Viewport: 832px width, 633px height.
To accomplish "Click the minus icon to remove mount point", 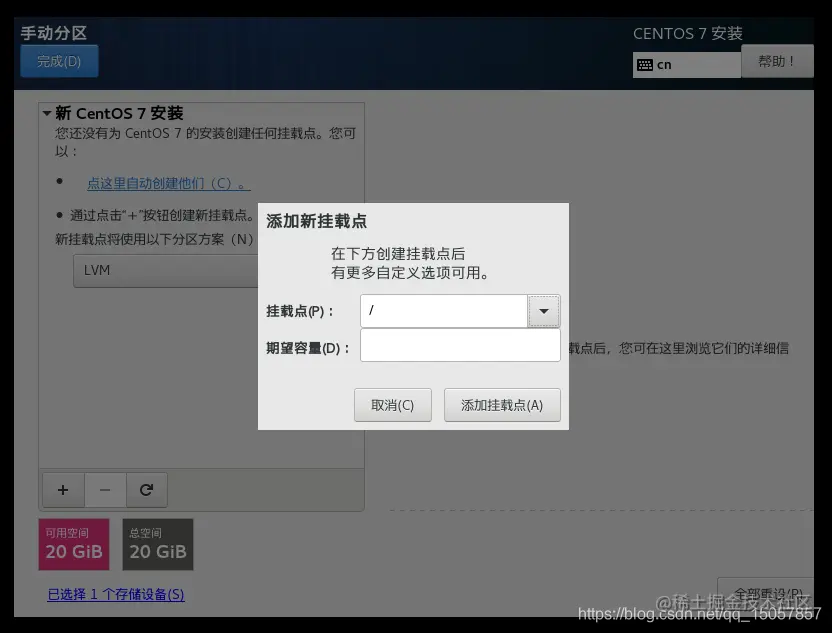I will (105, 490).
